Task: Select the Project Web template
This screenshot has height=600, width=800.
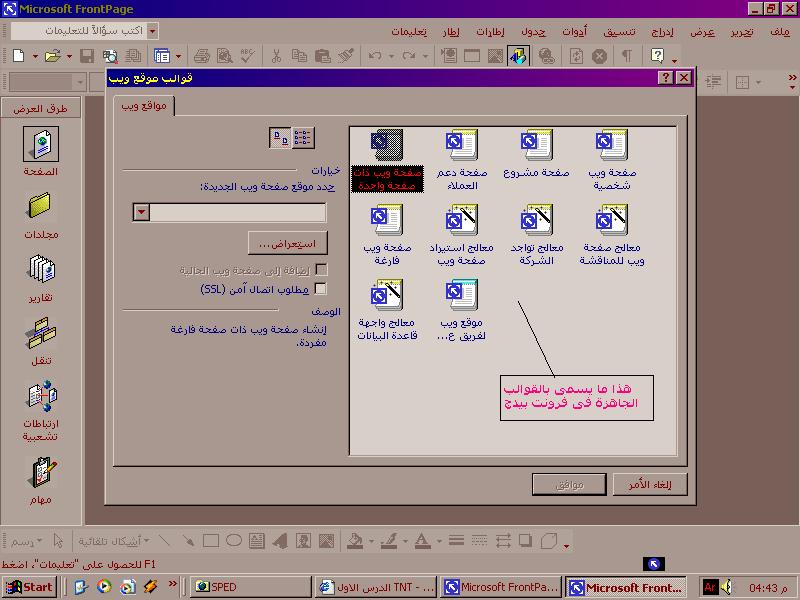Action: 536,154
